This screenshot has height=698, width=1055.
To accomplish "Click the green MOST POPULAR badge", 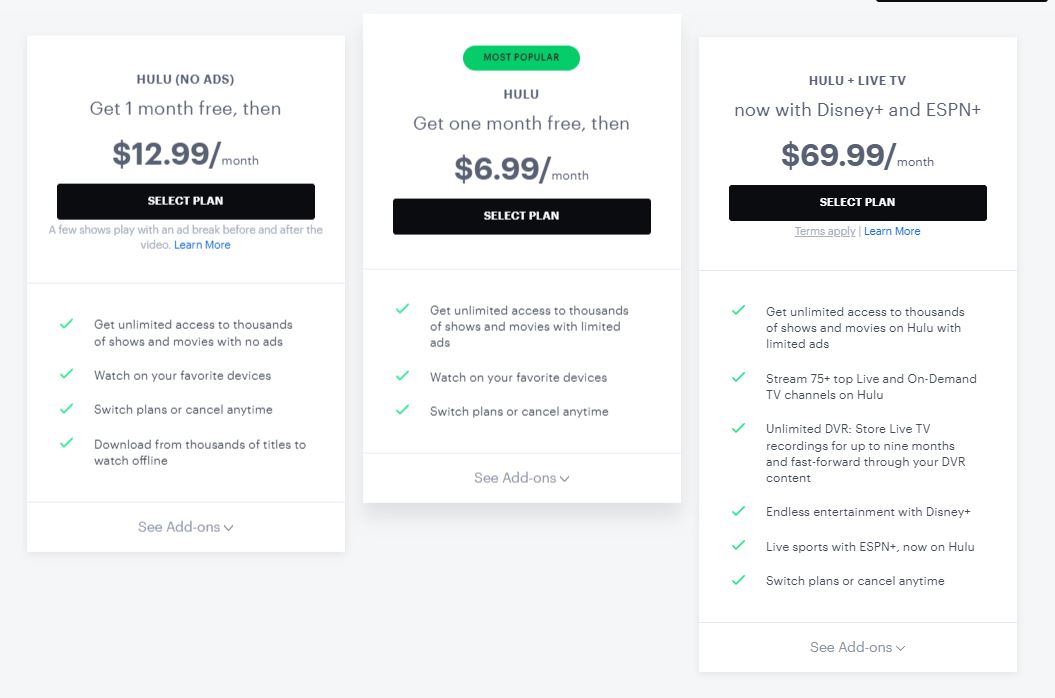I will [x=521, y=57].
